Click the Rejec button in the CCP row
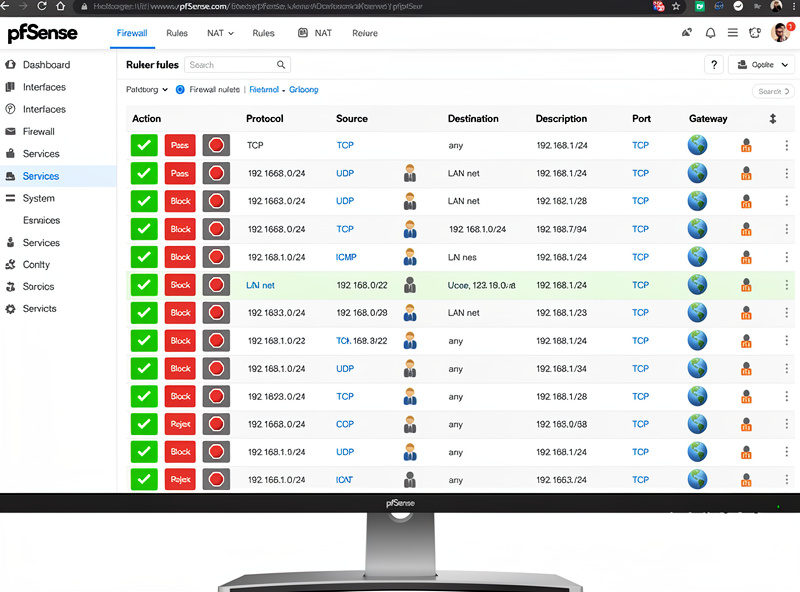The width and height of the screenshot is (800, 592). [180, 424]
